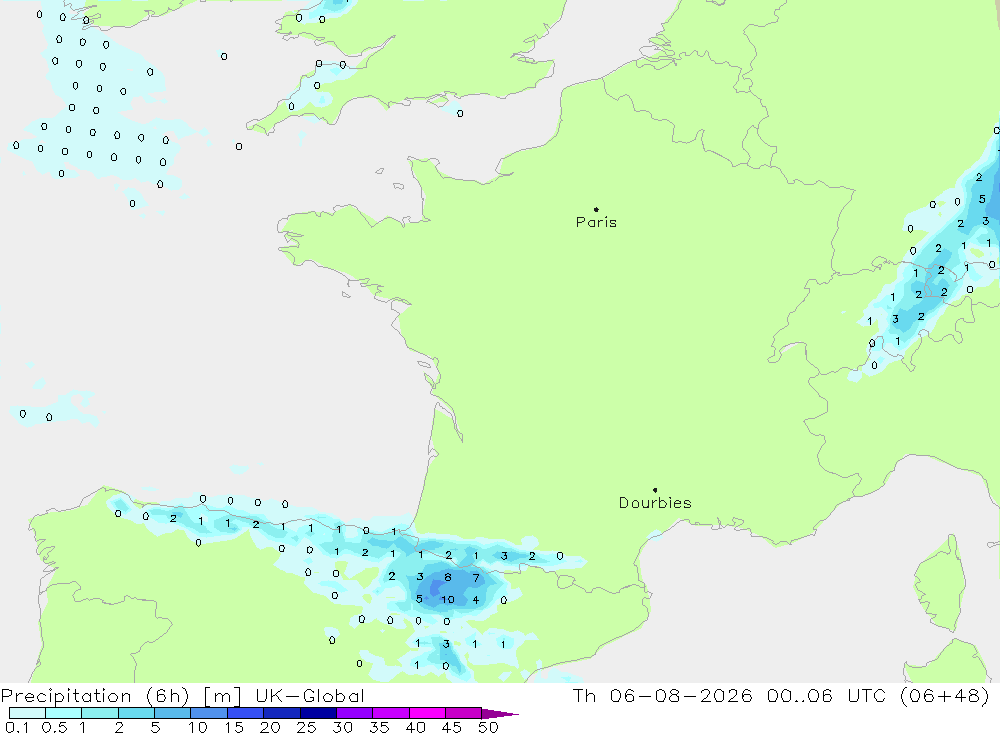Pick the 25–30 navy legend swatch
The height and width of the screenshot is (733, 1000).
(x=318, y=713)
